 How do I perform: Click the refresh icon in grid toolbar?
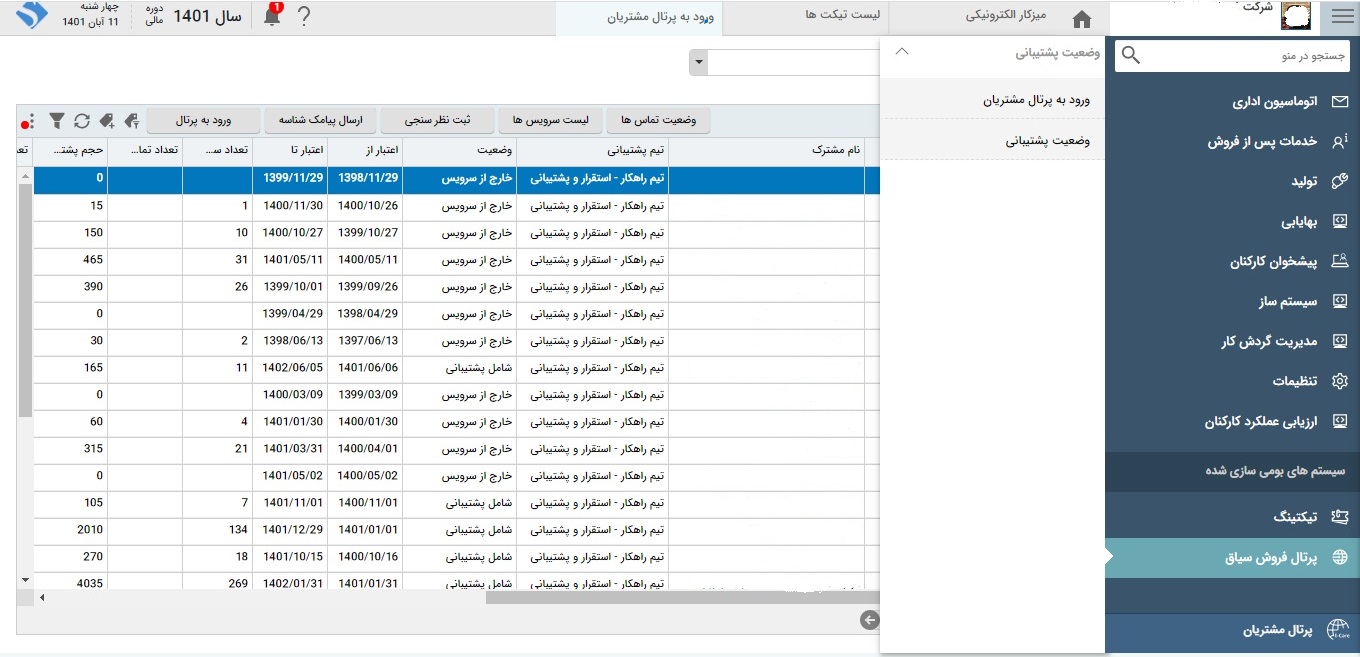tap(82, 121)
